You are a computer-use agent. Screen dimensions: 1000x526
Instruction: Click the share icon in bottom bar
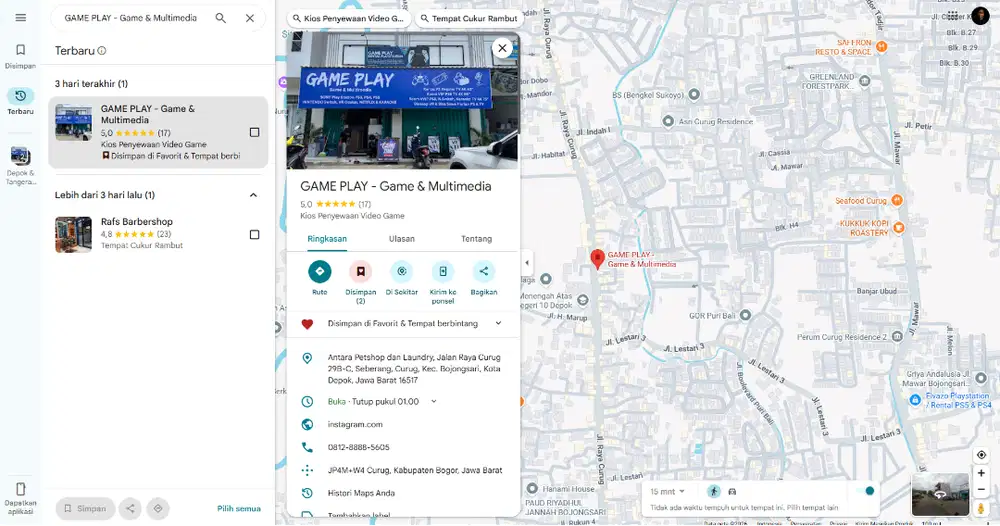(x=130, y=509)
